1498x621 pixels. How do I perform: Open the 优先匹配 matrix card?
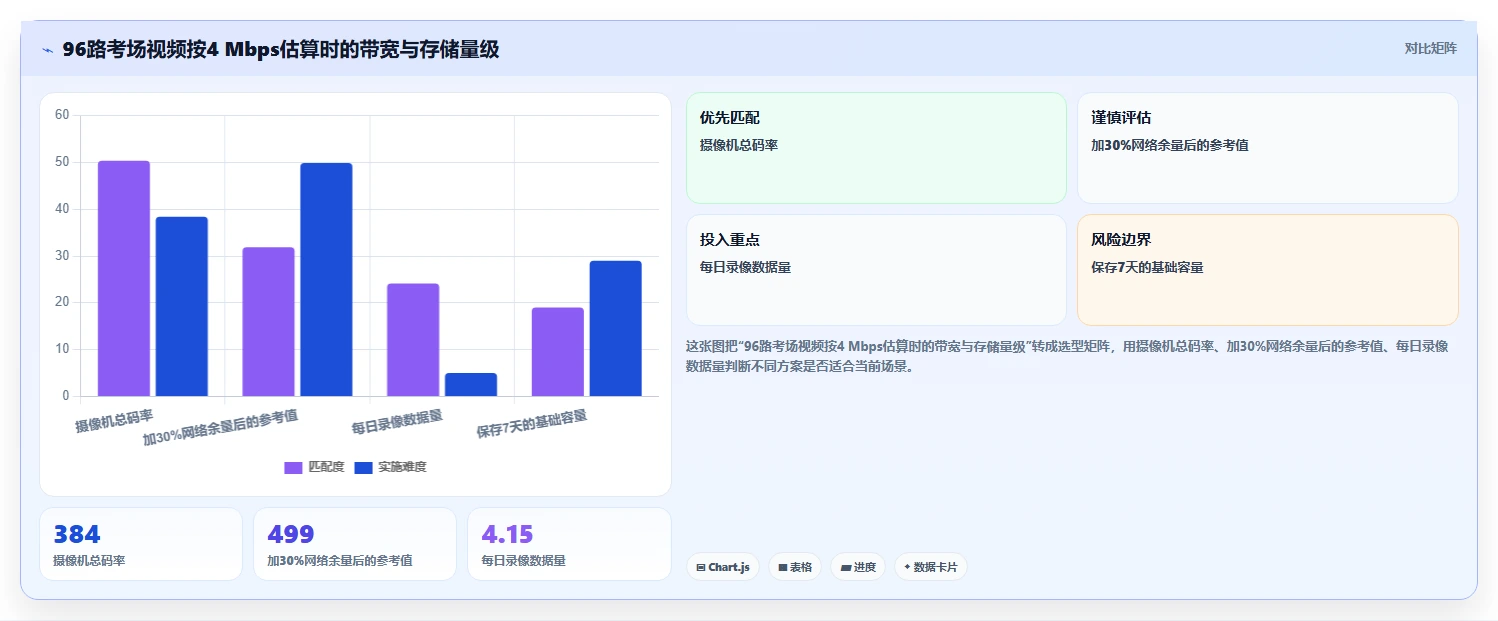point(876,148)
